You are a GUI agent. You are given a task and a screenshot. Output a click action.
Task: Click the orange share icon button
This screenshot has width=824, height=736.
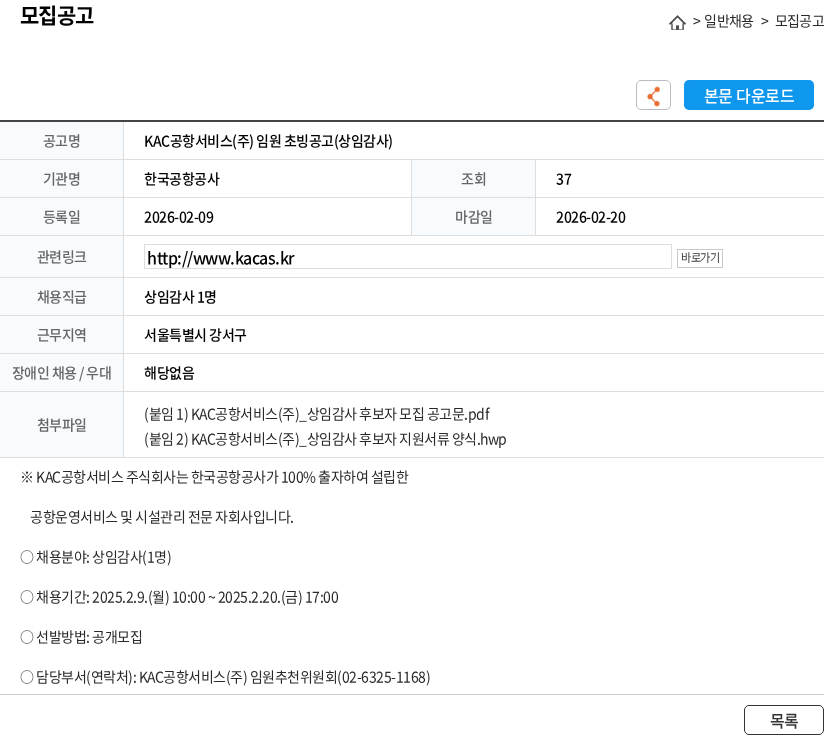pyautogui.click(x=653, y=95)
